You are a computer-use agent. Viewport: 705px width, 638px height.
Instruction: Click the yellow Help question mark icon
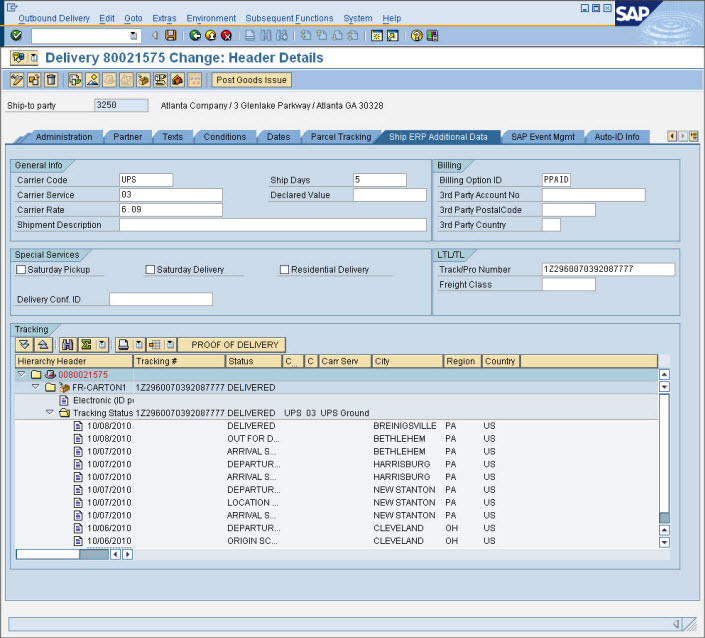pos(415,35)
